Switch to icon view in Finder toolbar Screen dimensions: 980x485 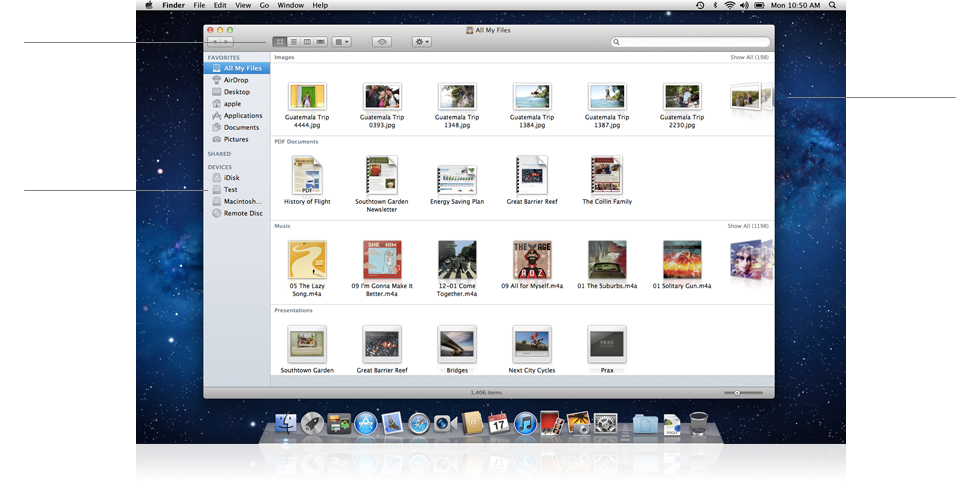[x=281, y=42]
